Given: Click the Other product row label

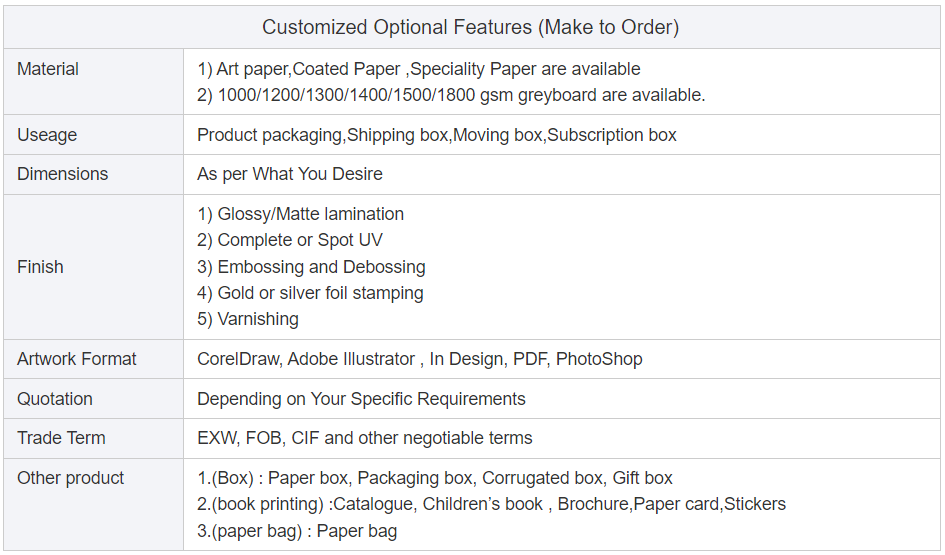Looking at the screenshot, I should point(71,478).
